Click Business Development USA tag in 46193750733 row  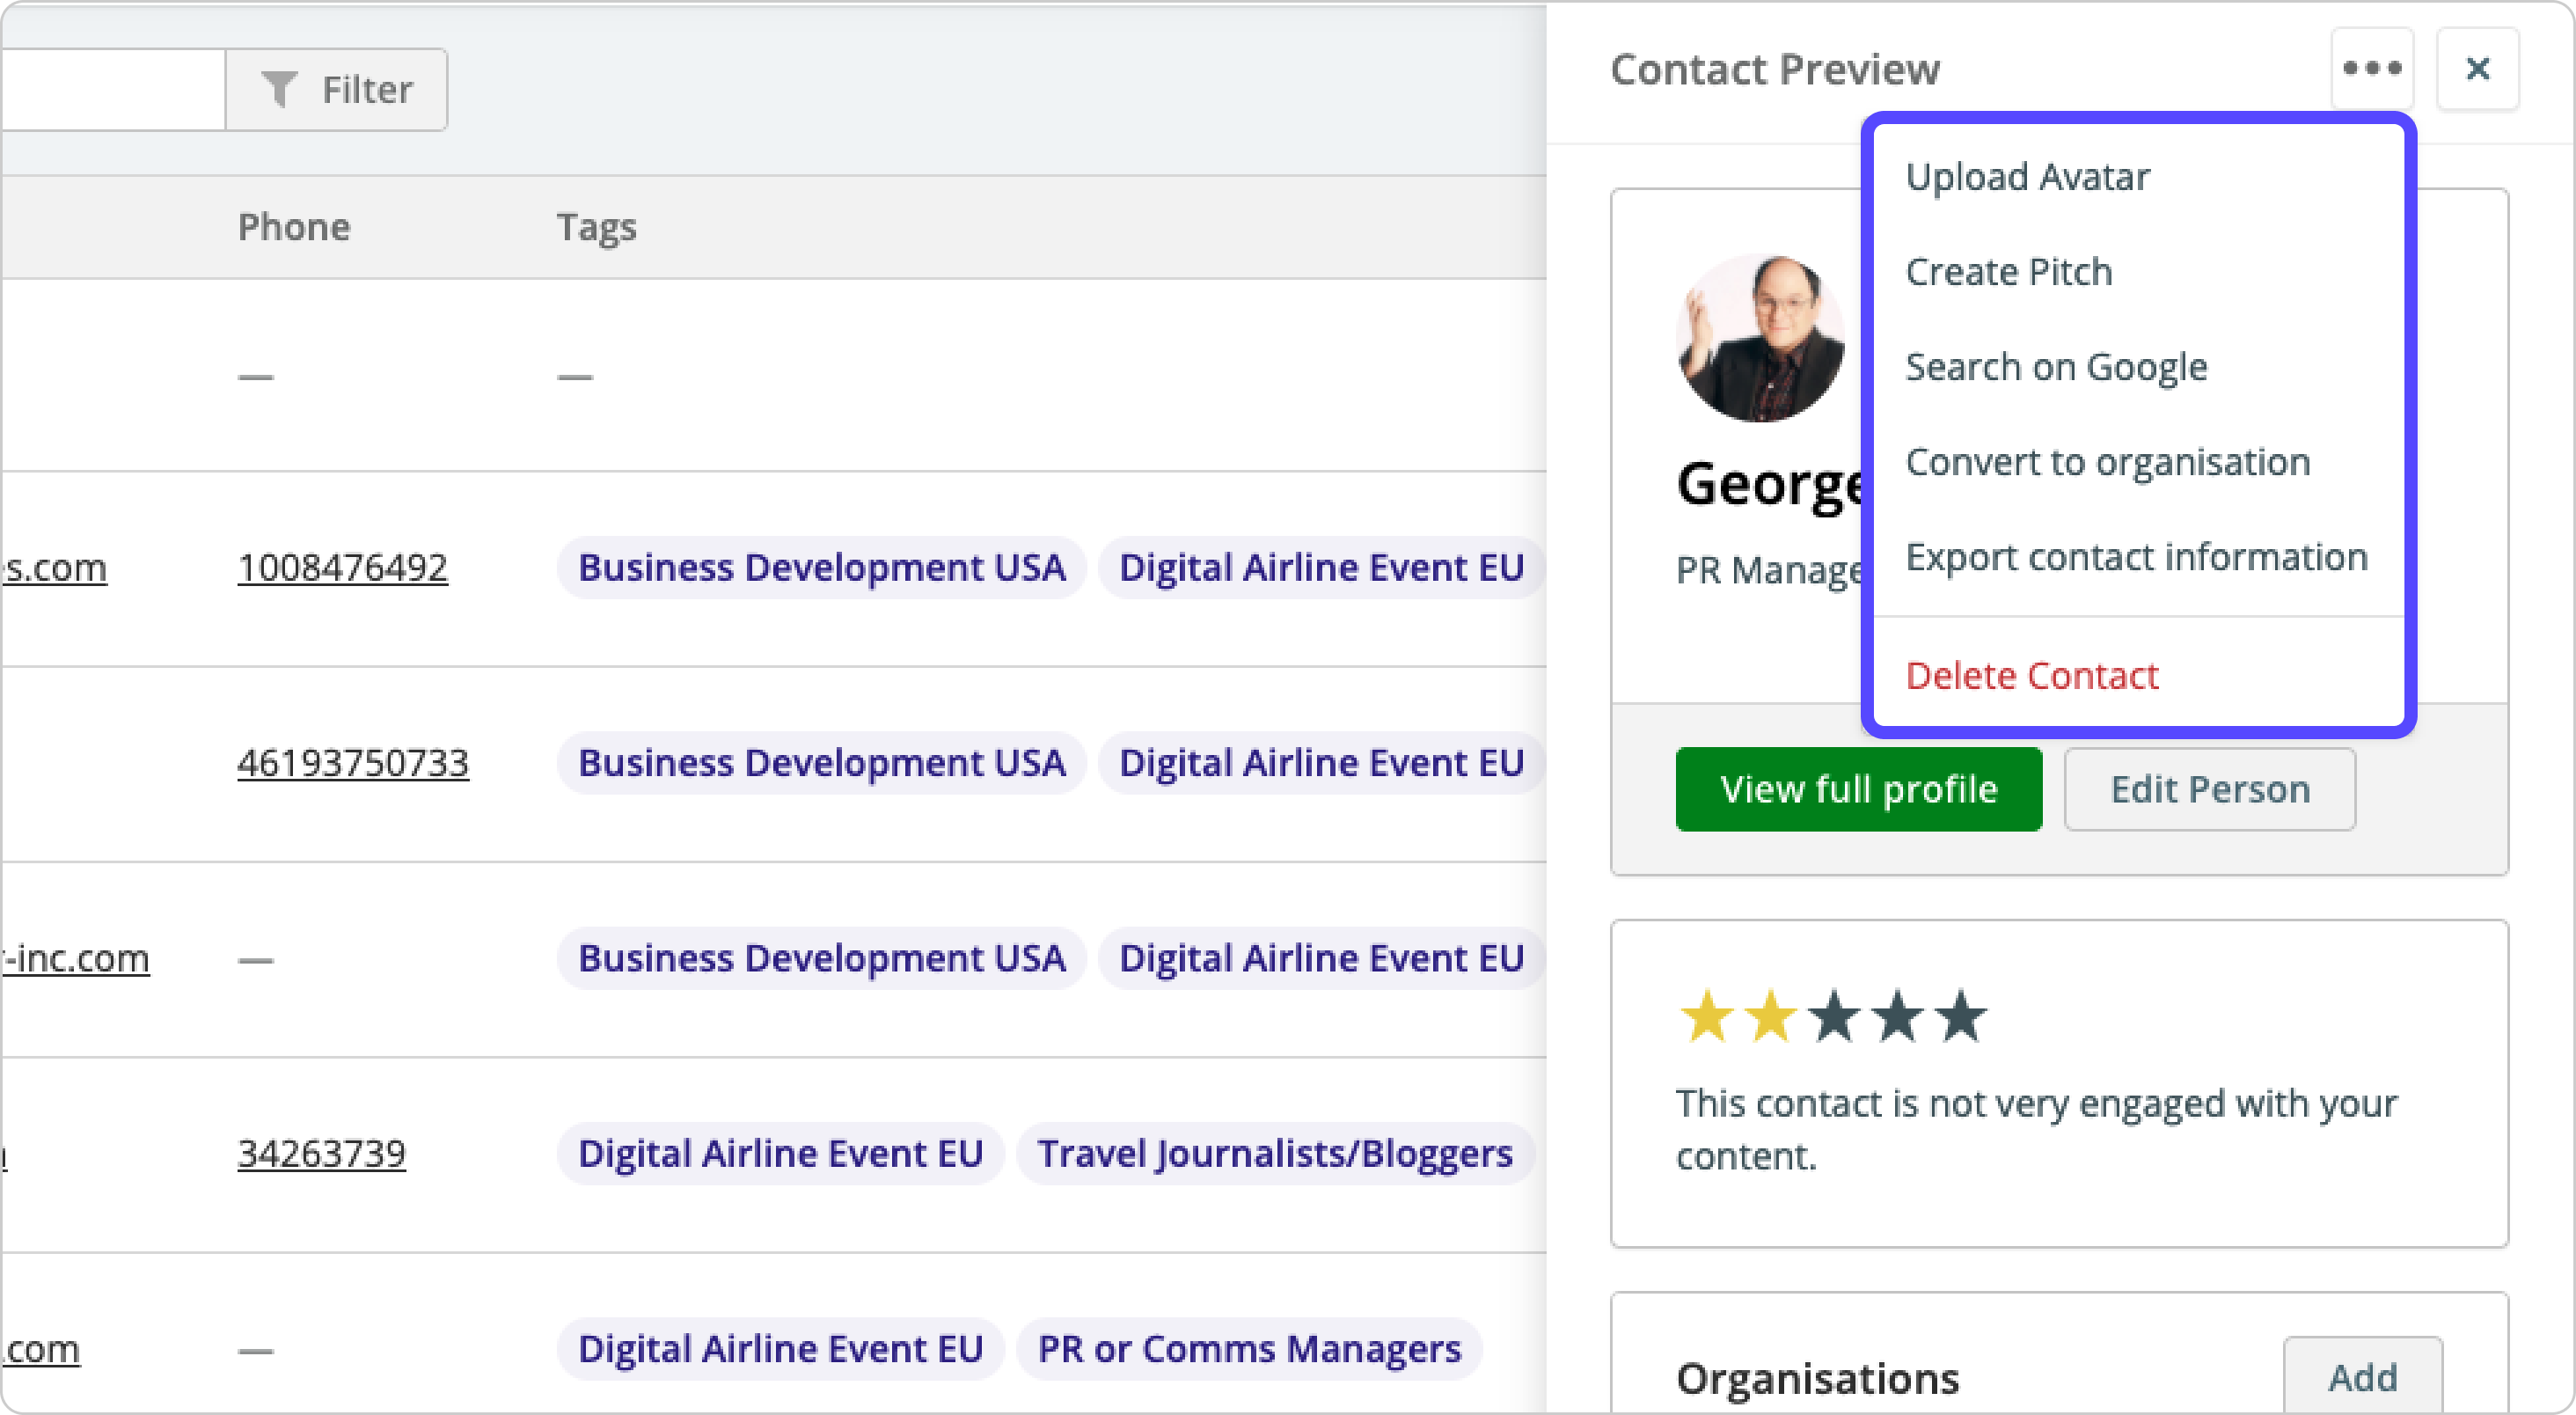(822, 763)
